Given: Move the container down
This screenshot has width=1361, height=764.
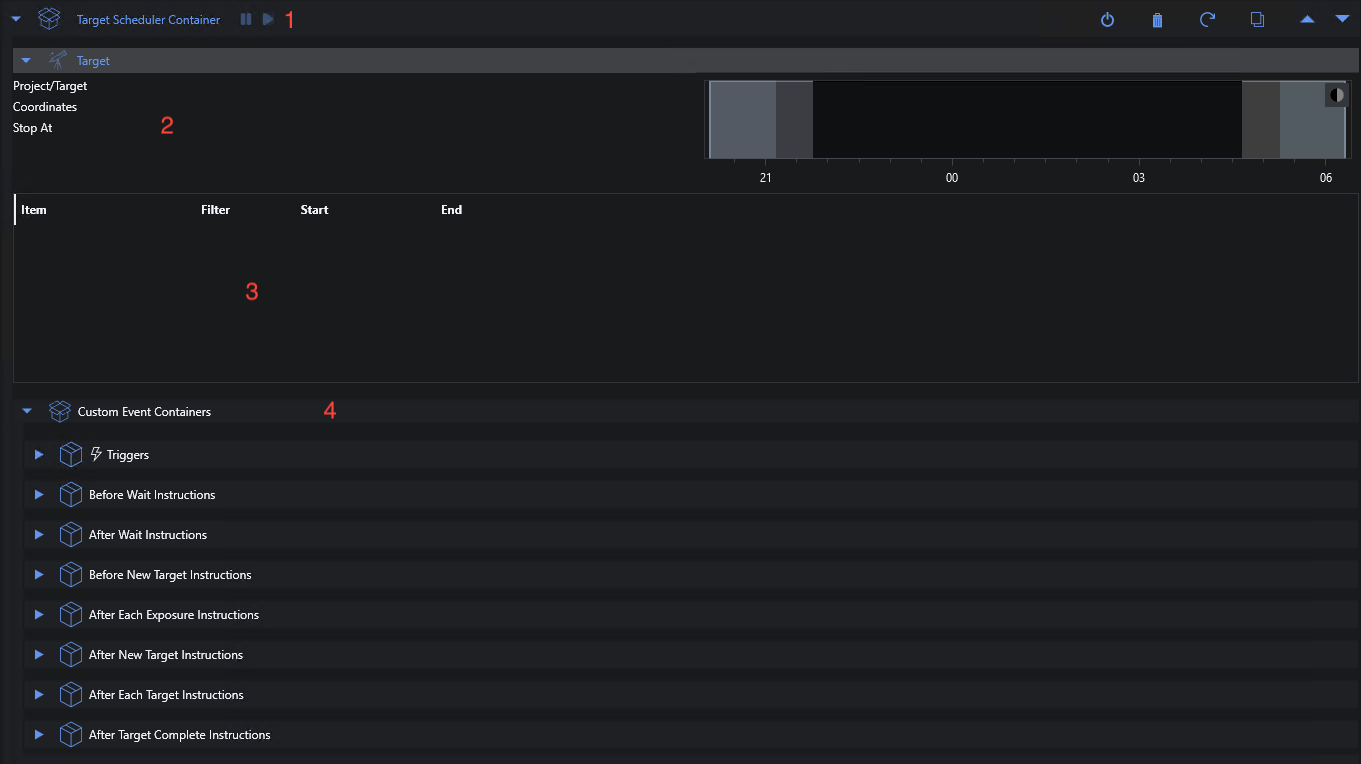Looking at the screenshot, I should (x=1342, y=19).
